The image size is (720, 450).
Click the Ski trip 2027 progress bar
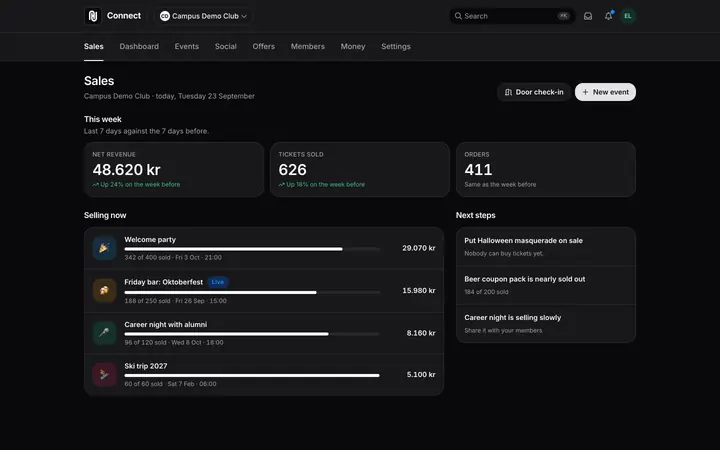[252, 375]
